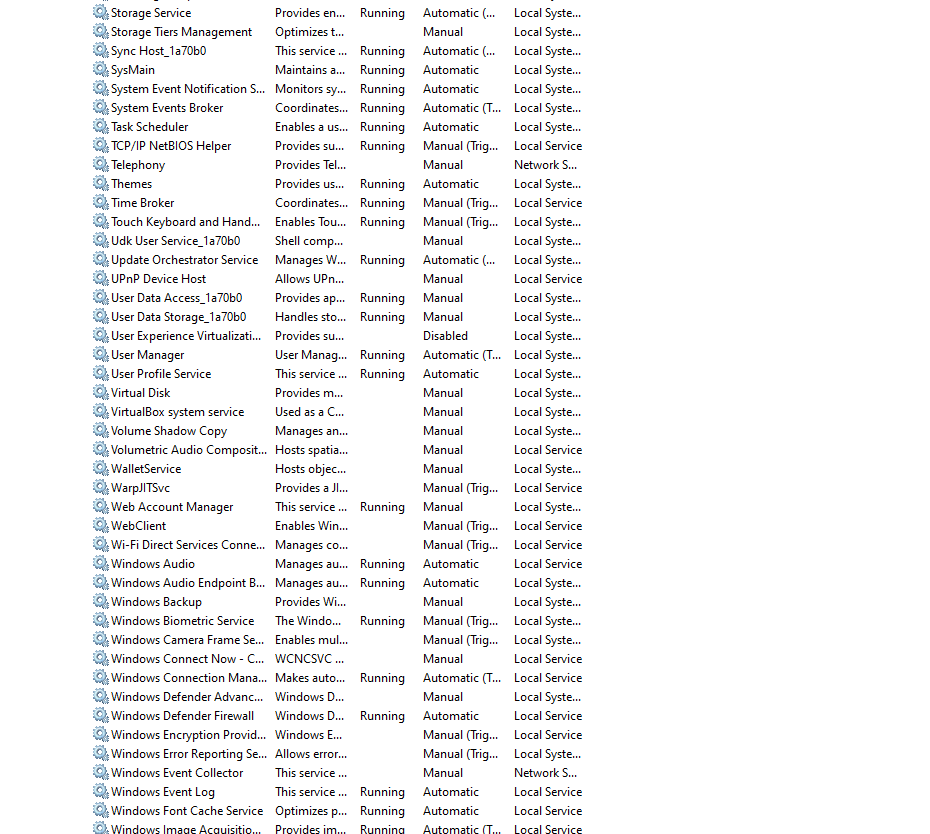Click the 'The Windo...' description text
930x834 pixels.
(x=308, y=620)
